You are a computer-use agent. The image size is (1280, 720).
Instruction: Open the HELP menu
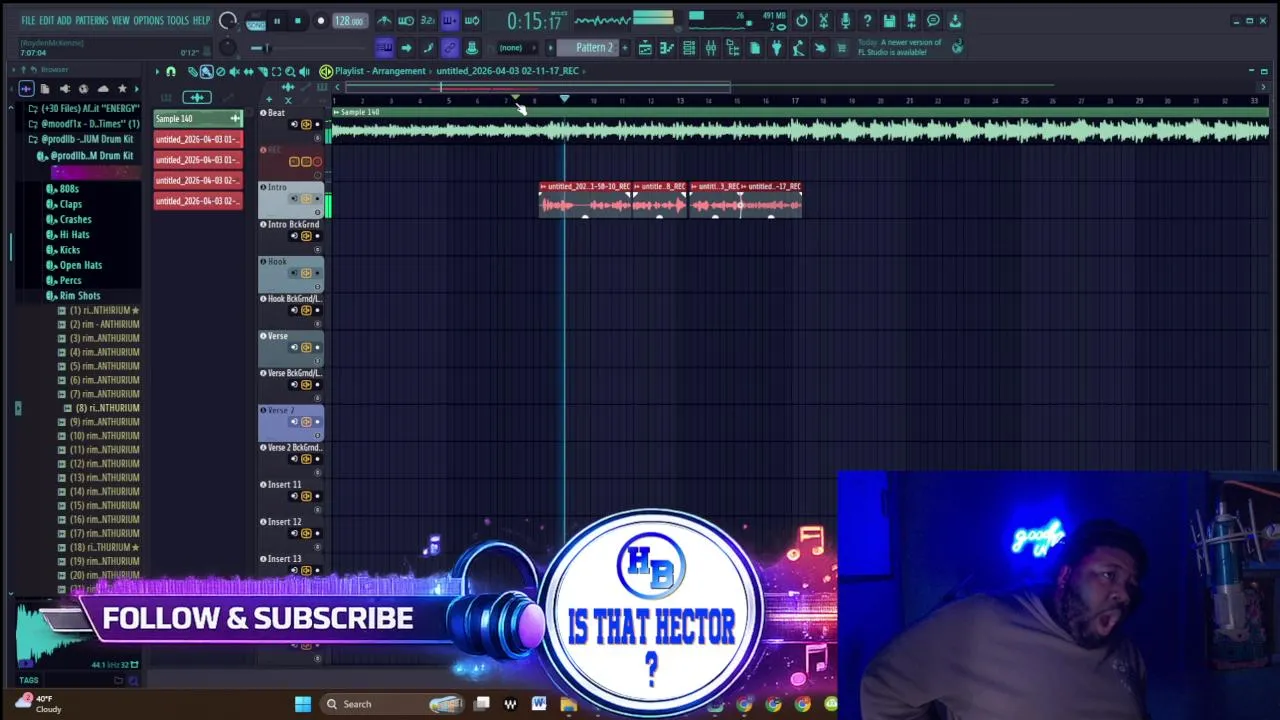pos(201,20)
